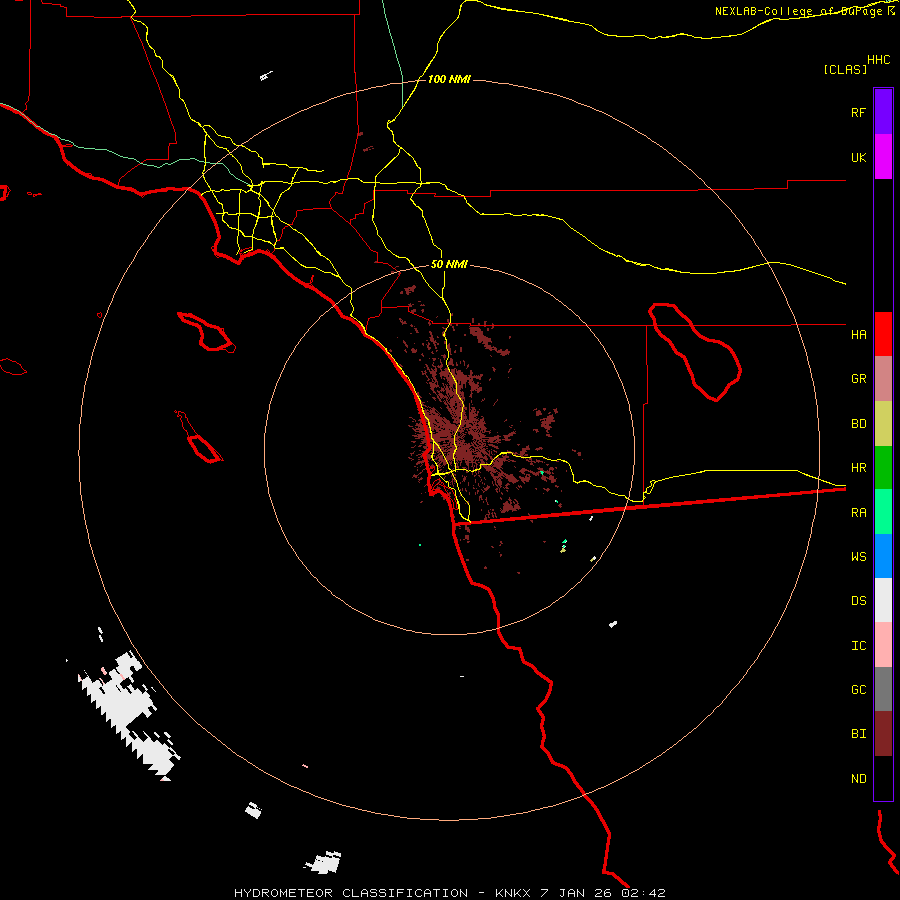Click the 100 NMI range ring label

(x=449, y=79)
